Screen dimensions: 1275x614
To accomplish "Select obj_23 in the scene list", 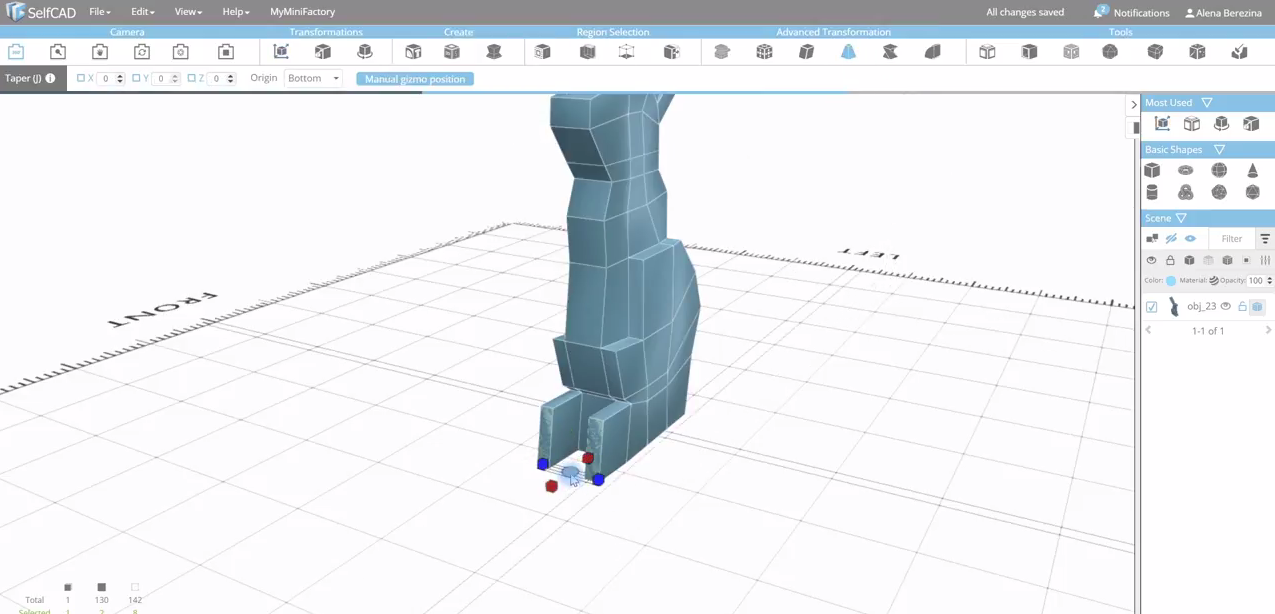I will (x=1201, y=307).
